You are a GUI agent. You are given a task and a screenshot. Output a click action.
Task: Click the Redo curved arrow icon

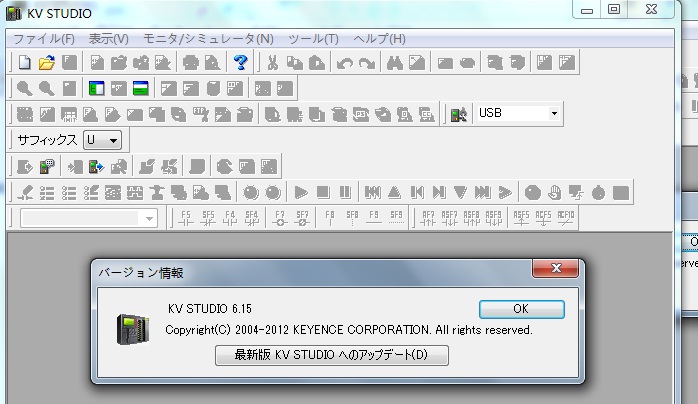pyautogui.click(x=367, y=63)
